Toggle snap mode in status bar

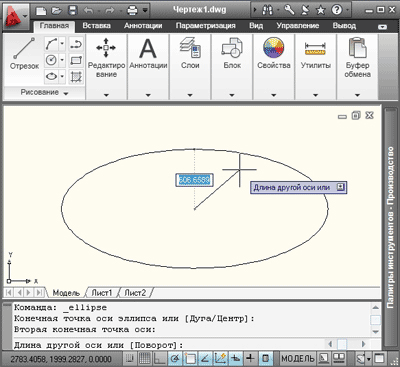click(x=129, y=359)
